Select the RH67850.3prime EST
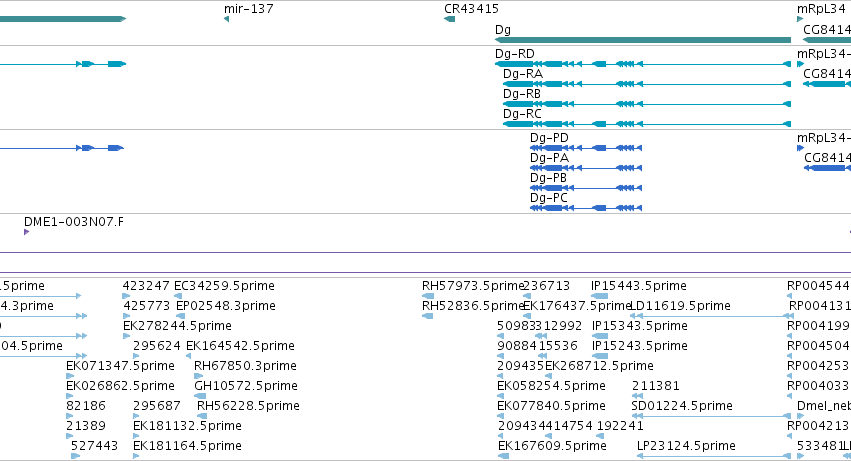The width and height of the screenshot is (851, 461). (x=199, y=376)
